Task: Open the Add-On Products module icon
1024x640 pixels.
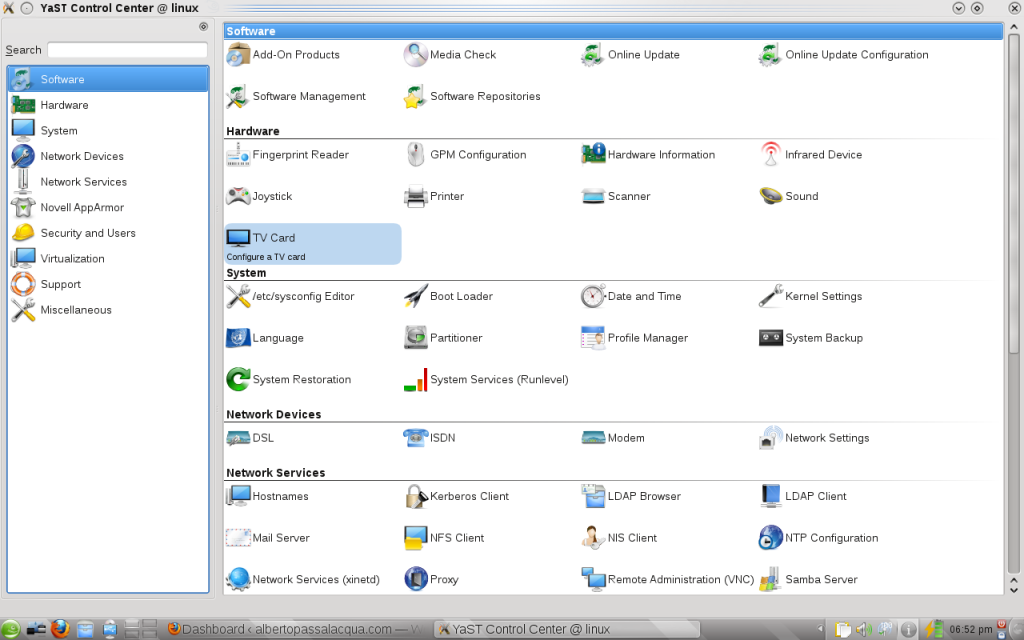Action: pyautogui.click(x=238, y=55)
